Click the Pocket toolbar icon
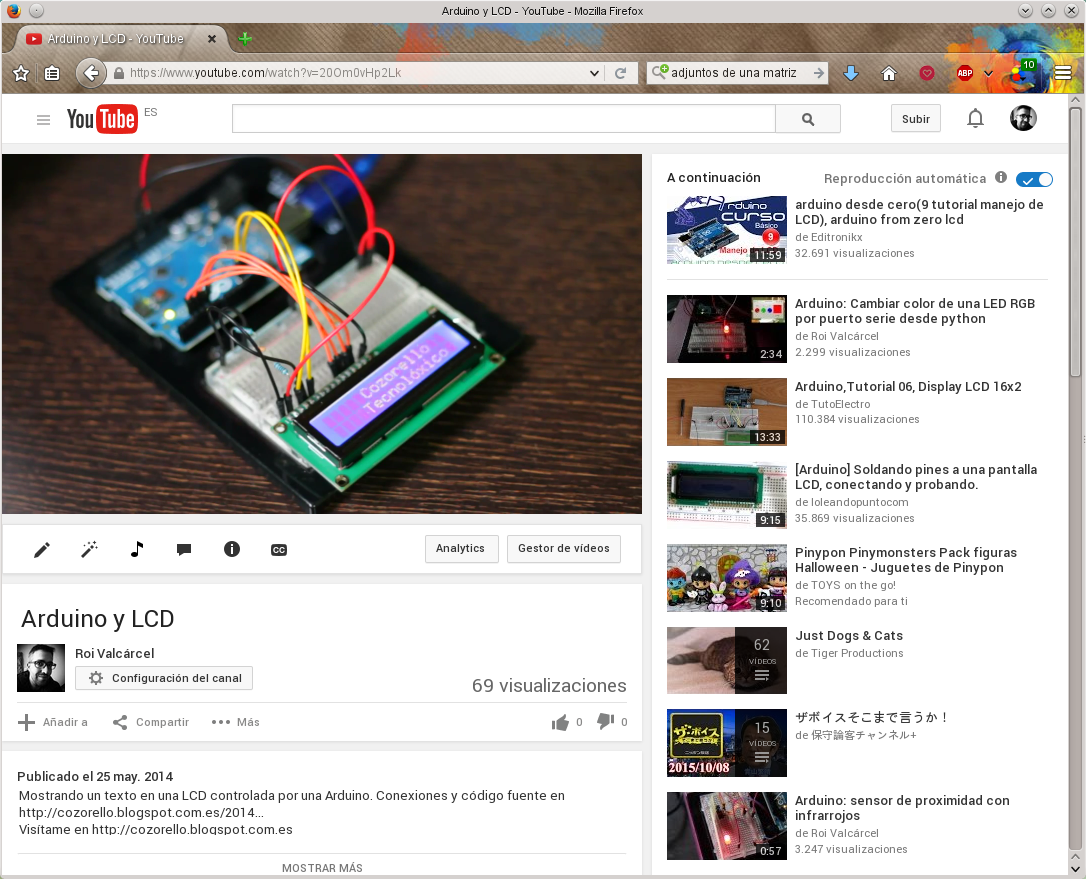The height and width of the screenshot is (879, 1086). pyautogui.click(x=927, y=73)
